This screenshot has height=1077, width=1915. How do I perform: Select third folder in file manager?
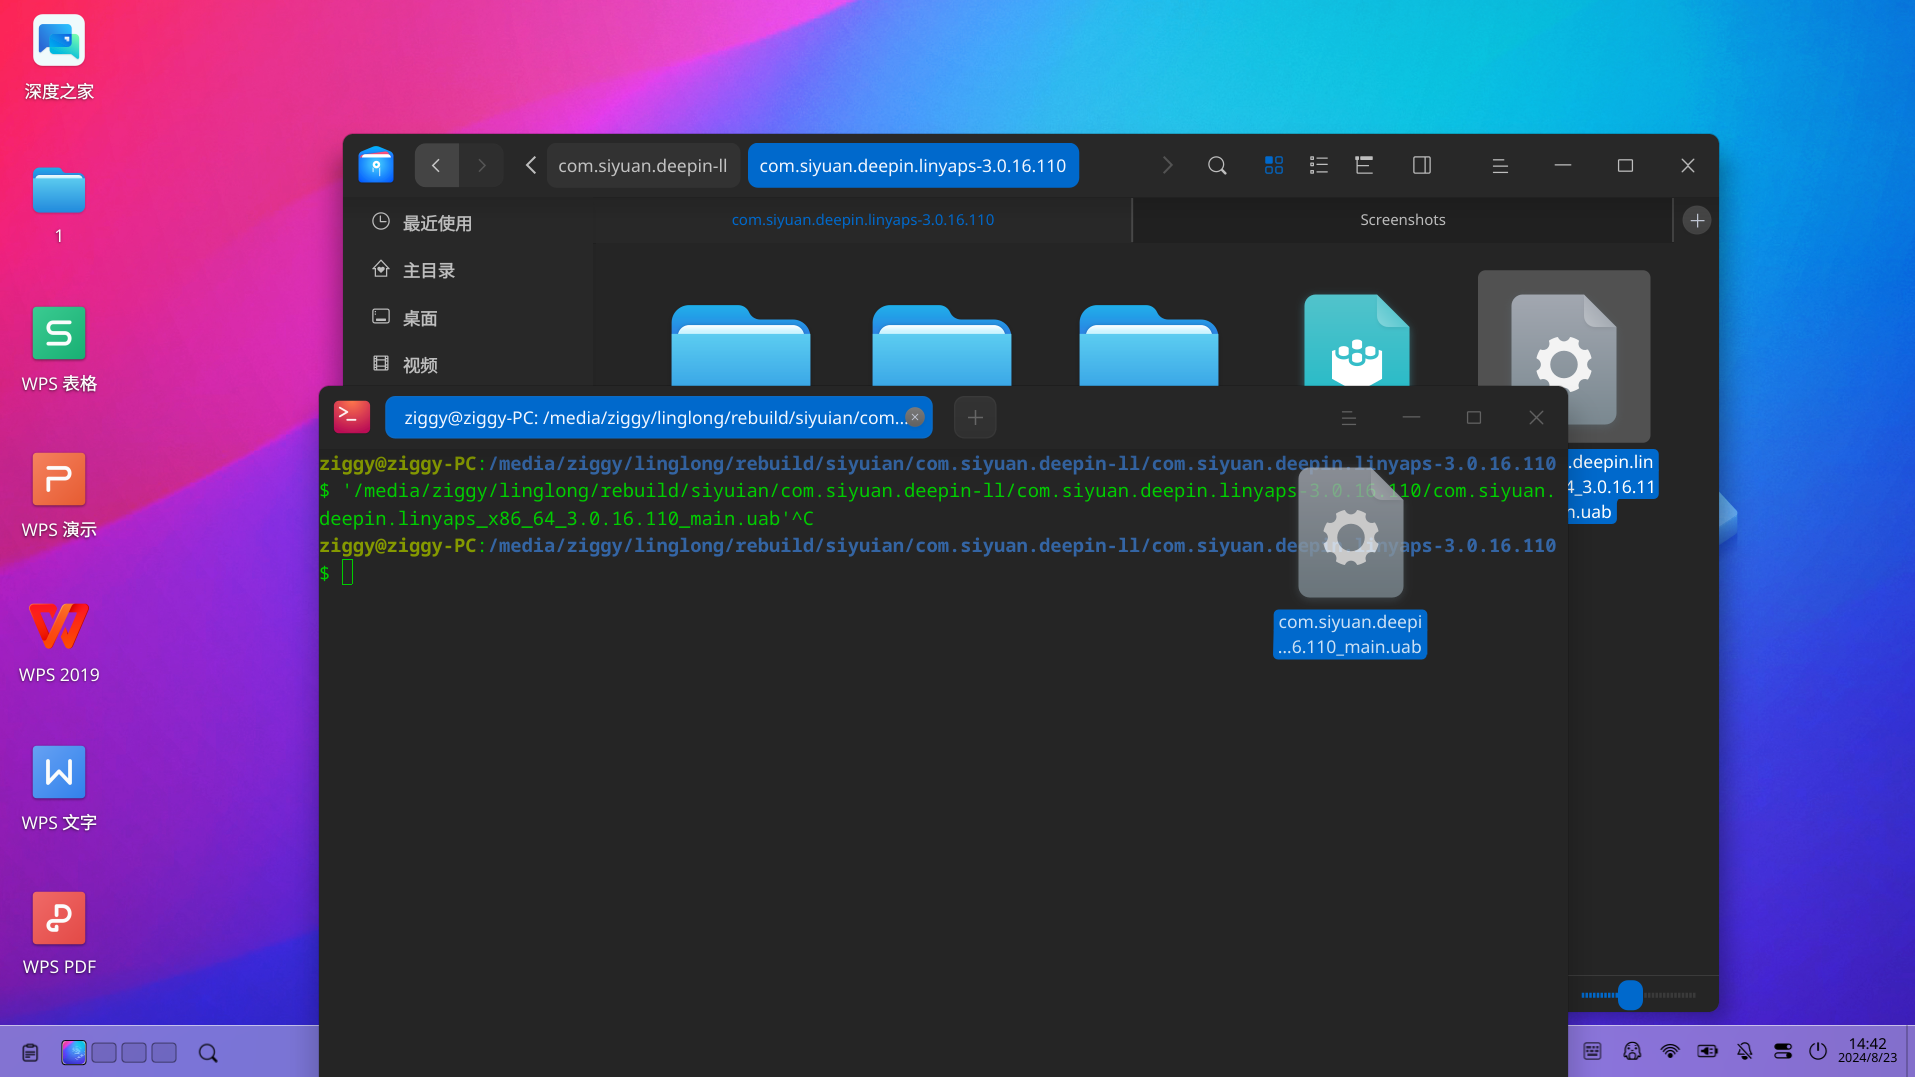click(x=1148, y=345)
